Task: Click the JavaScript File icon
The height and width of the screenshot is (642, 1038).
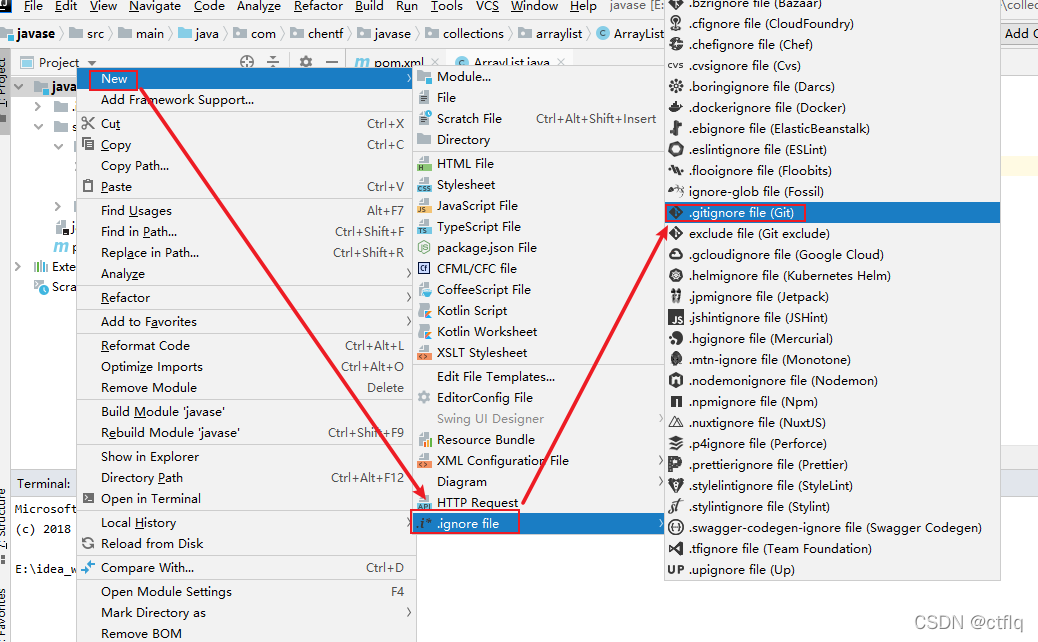Action: point(424,206)
